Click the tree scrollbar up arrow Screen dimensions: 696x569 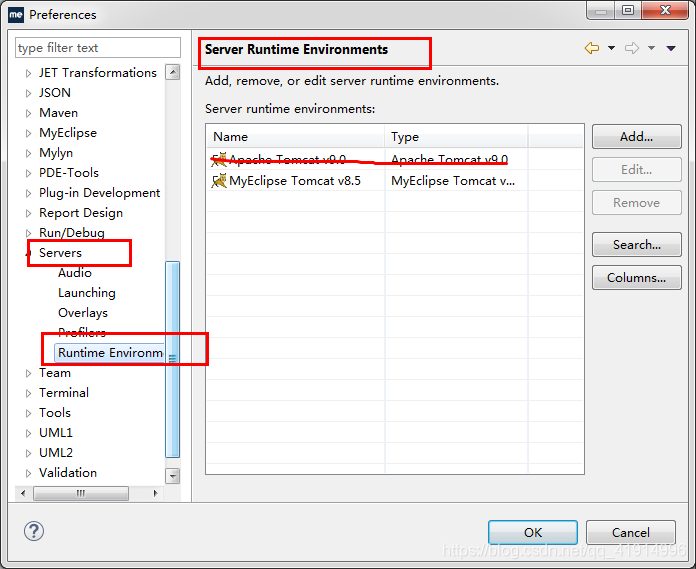(x=173, y=72)
